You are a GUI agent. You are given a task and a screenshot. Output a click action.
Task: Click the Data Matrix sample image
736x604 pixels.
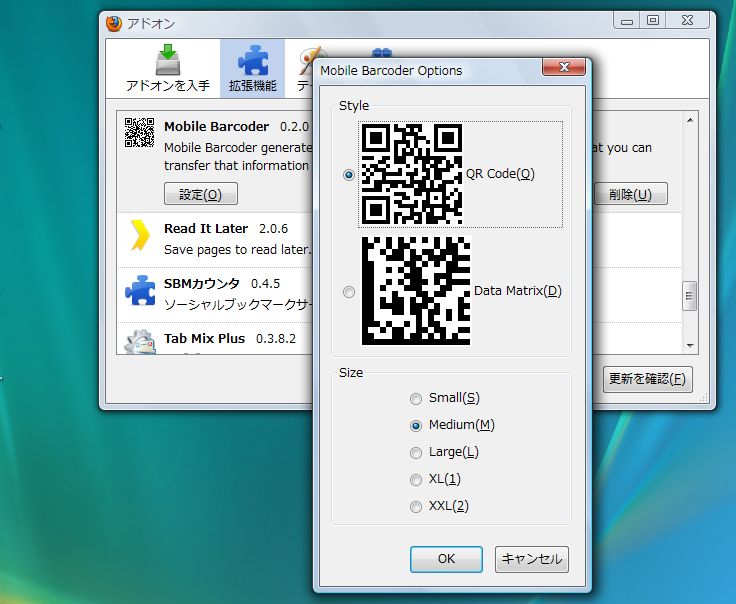tap(416, 291)
